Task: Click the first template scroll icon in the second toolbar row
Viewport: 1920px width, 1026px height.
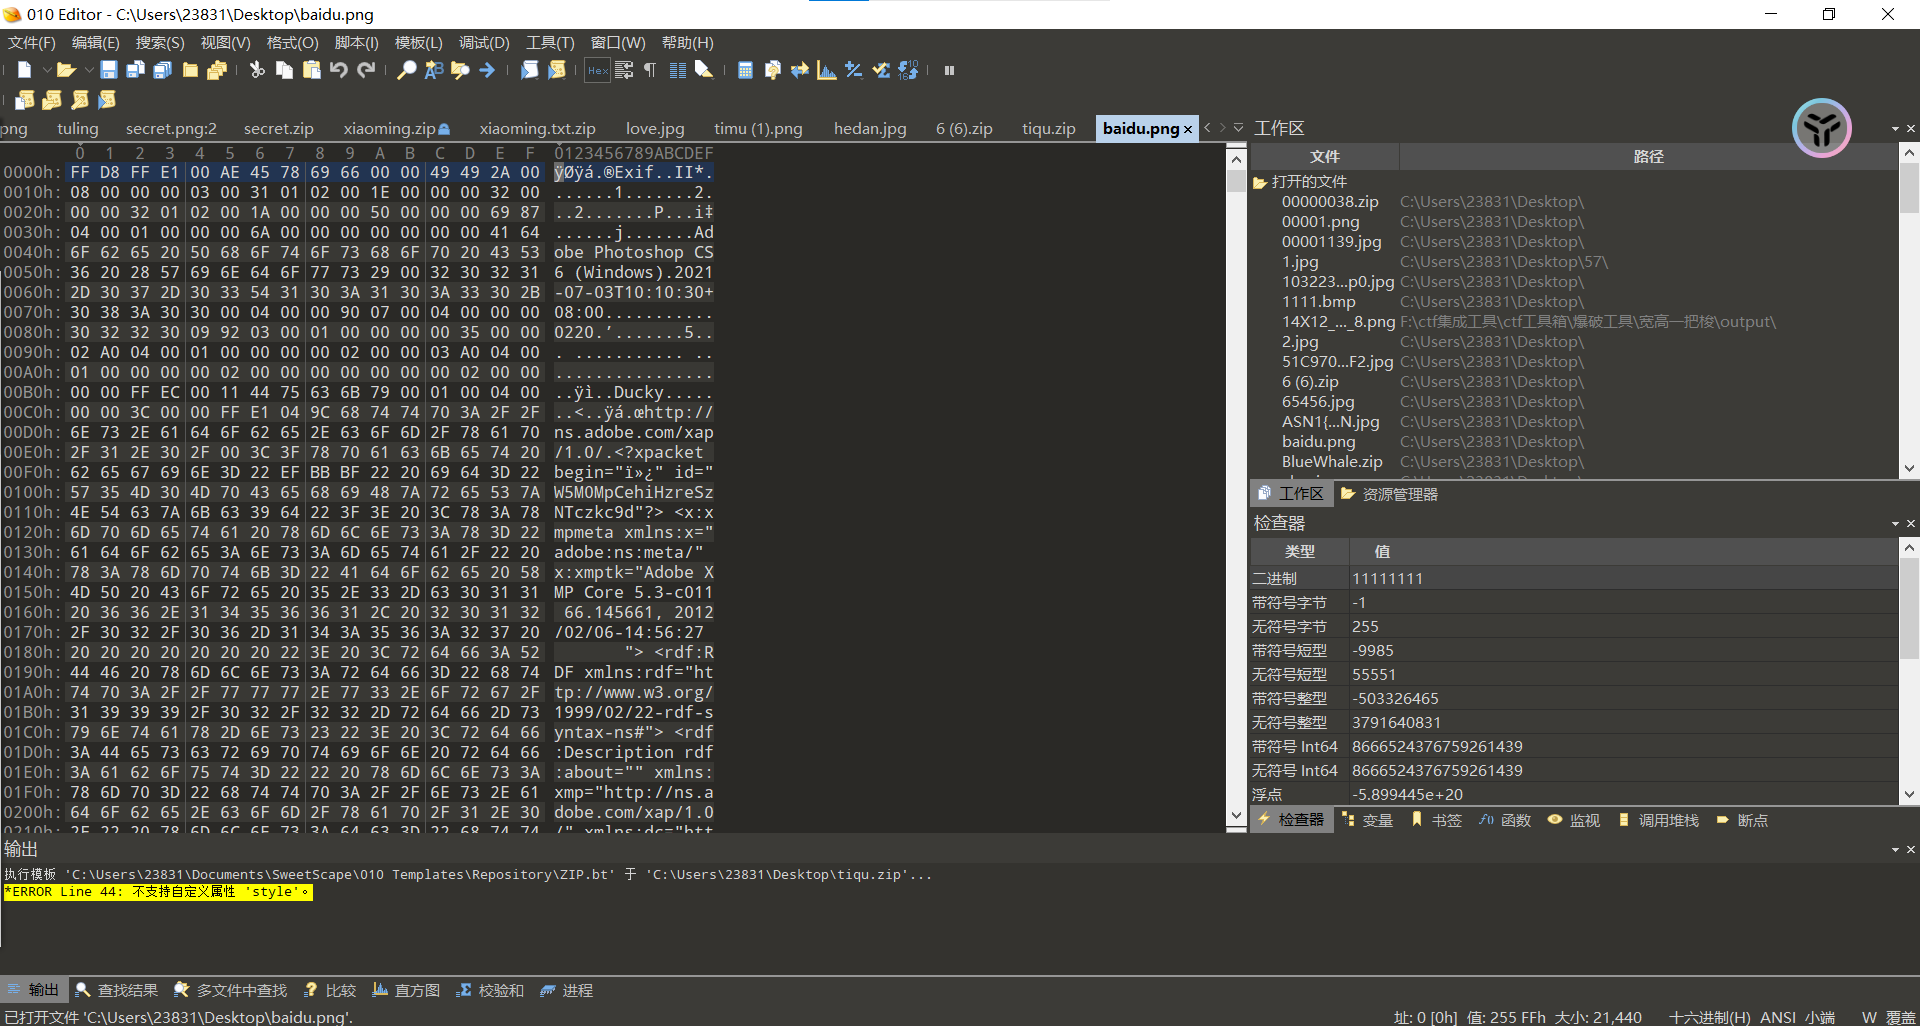Action: tap(25, 99)
